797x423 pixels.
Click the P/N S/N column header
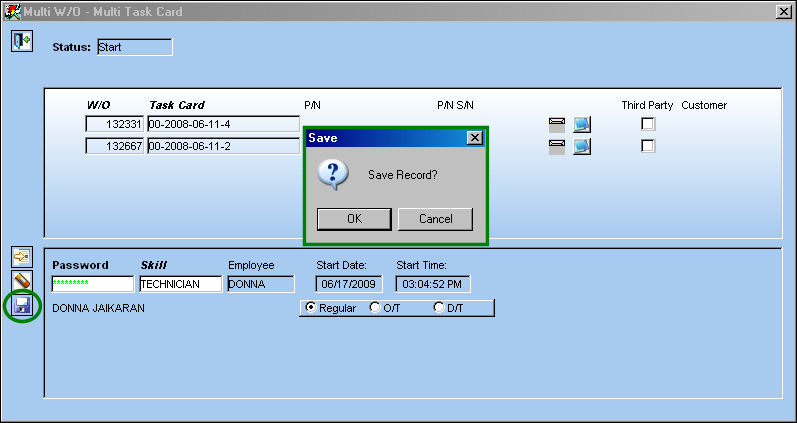[455, 105]
